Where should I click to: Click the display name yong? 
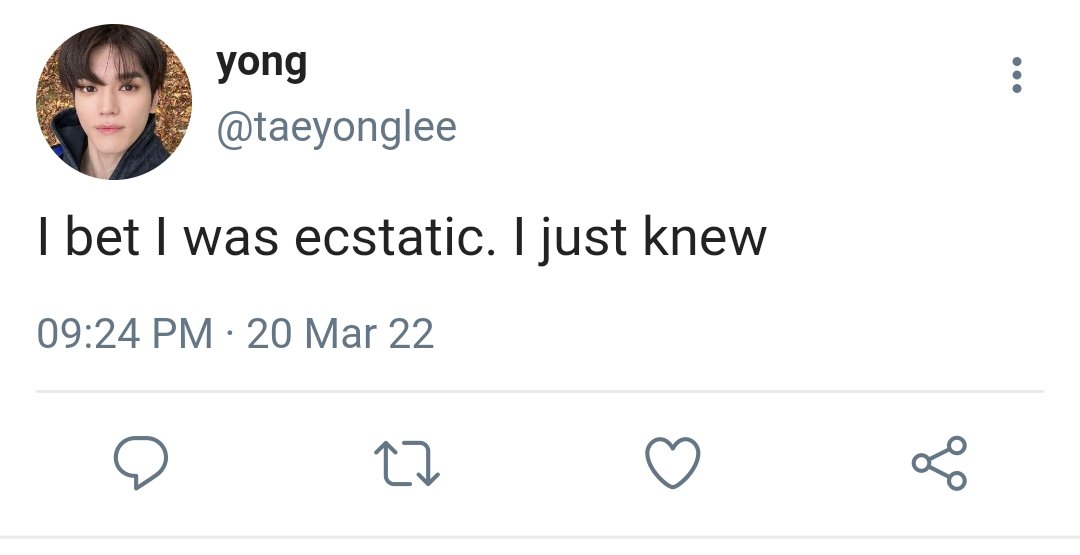[x=262, y=63]
